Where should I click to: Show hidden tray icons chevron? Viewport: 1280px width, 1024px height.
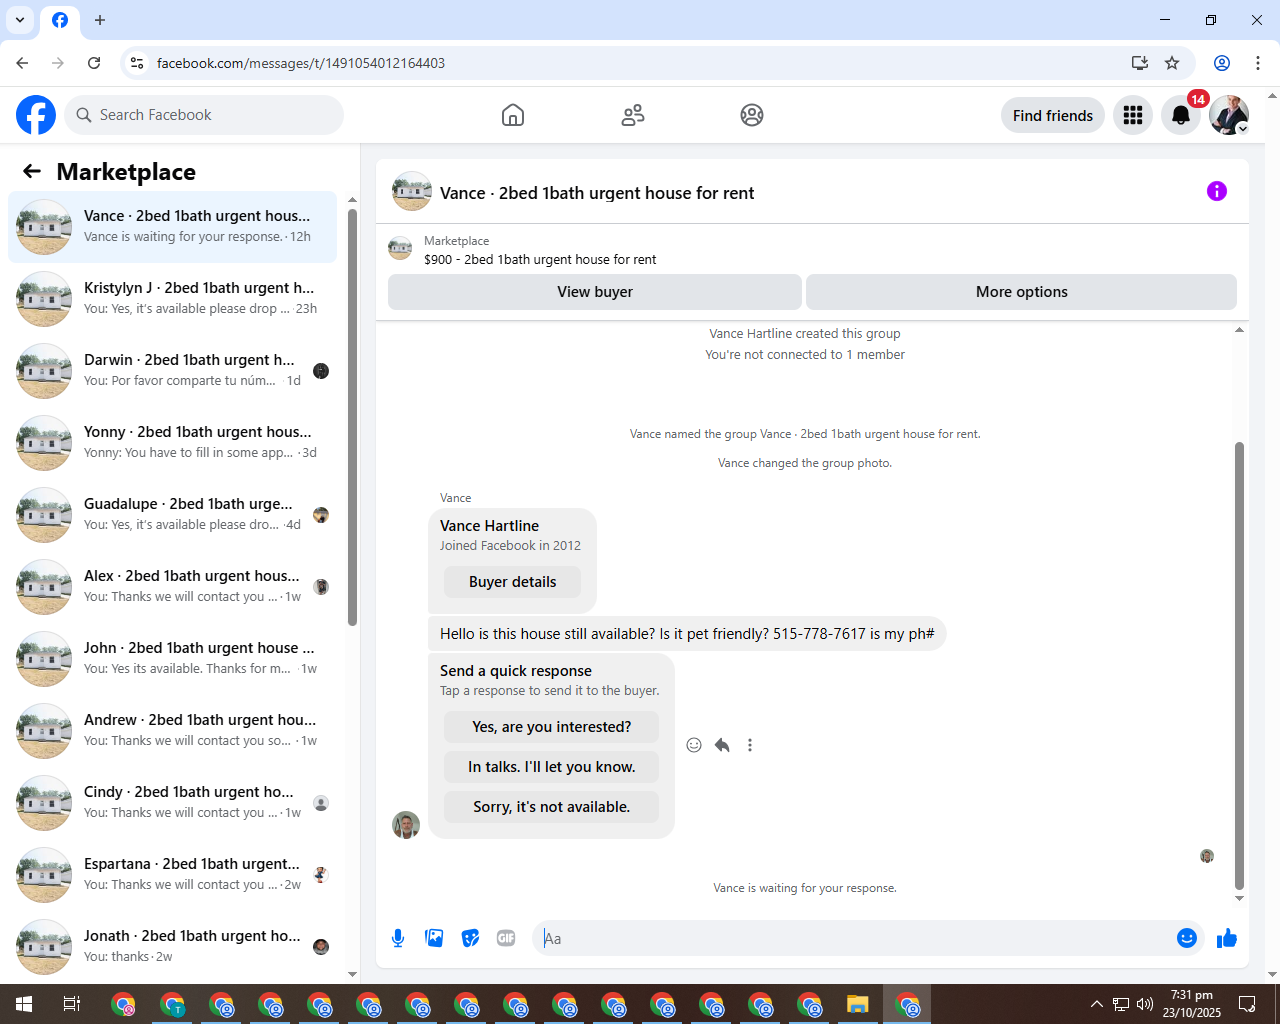tap(1097, 1004)
